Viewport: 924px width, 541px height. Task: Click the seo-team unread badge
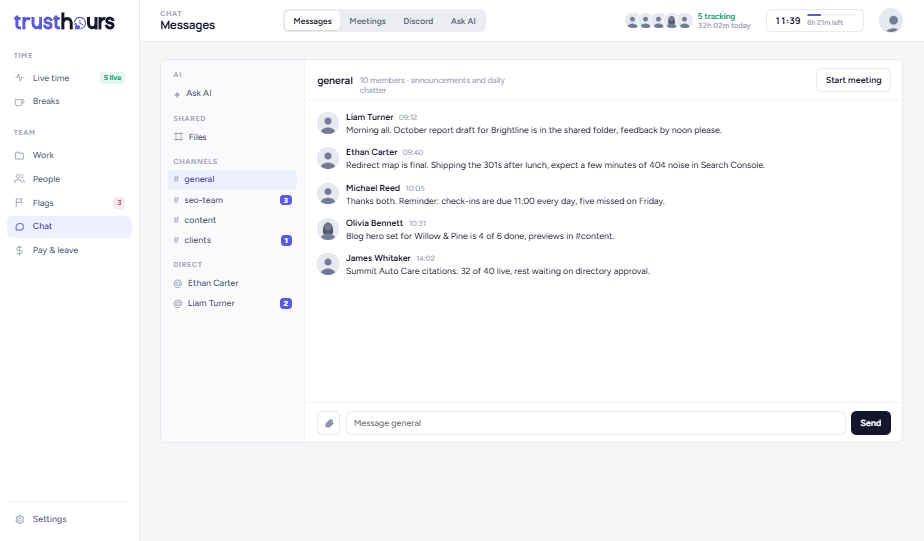[x=286, y=200]
